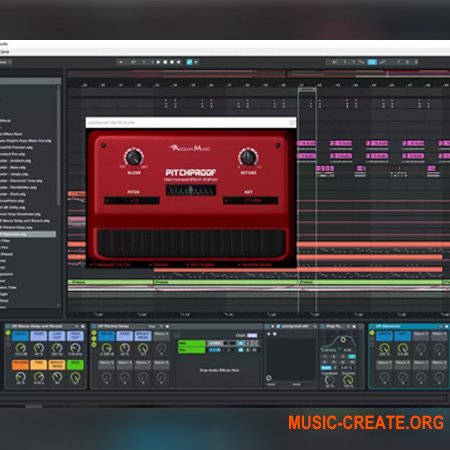Viewport: 450px width, 450px height.
Task: Turn the first blue macro knob in Nexus Delay rack
Action: tap(21, 349)
